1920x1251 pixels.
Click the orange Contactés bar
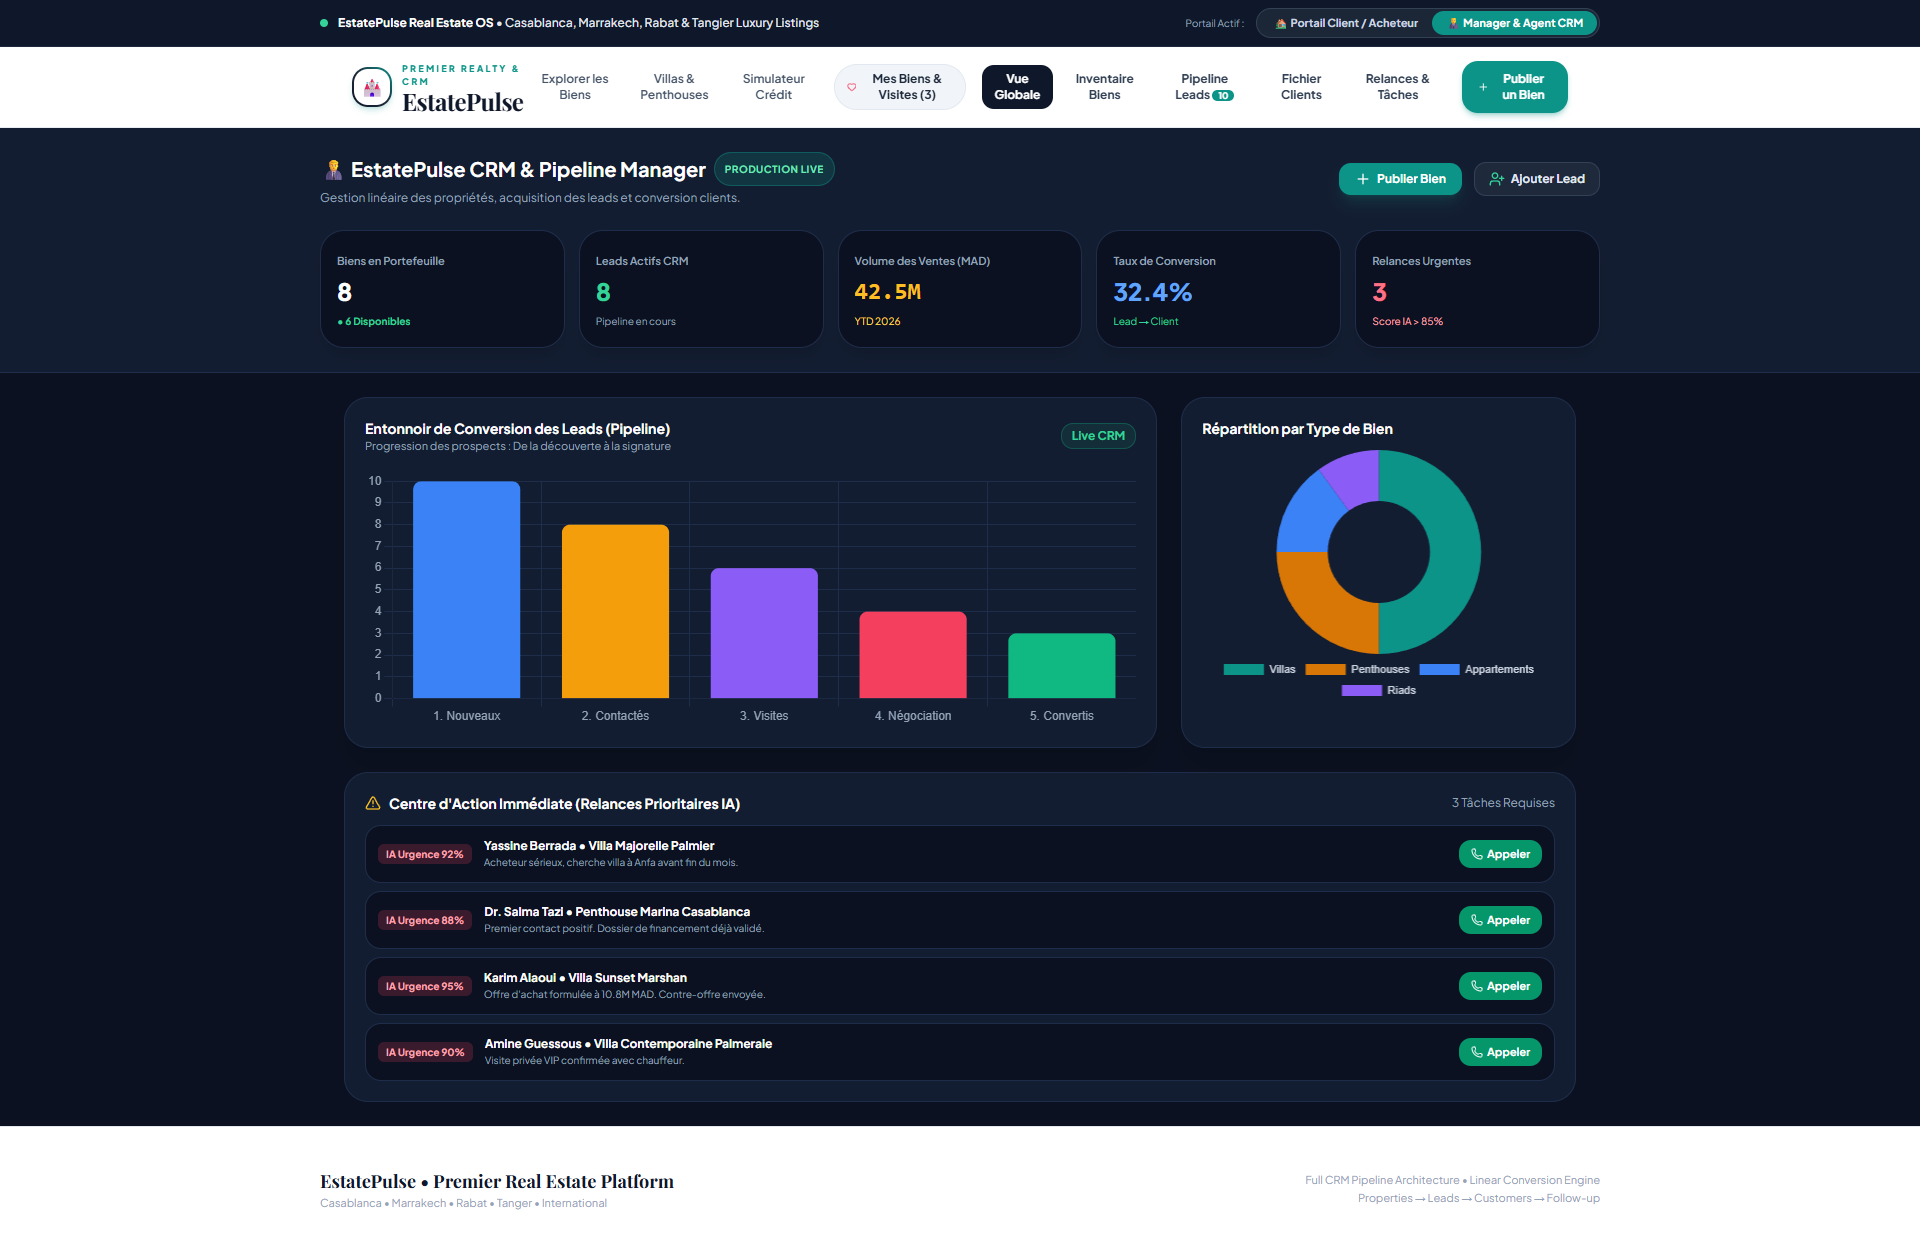click(x=615, y=611)
